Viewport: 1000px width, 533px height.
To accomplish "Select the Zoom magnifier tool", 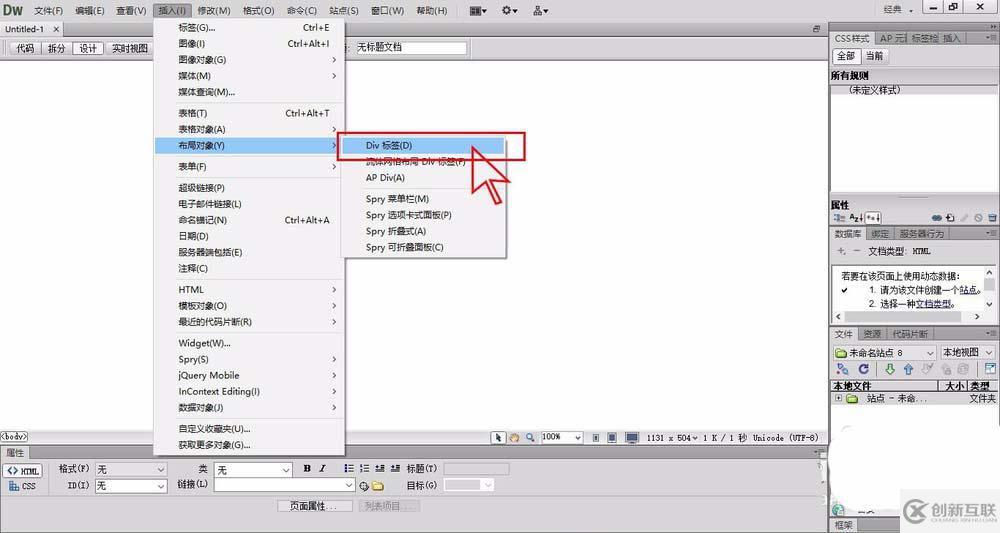I will coord(529,437).
